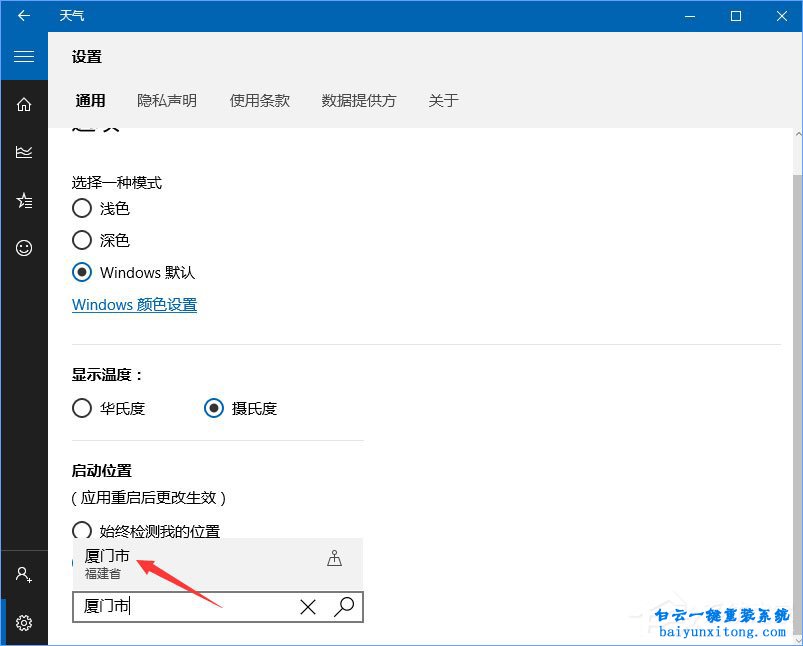The image size is (803, 646).
Task: Open the Historical Weather chart icon
Action: (24, 152)
